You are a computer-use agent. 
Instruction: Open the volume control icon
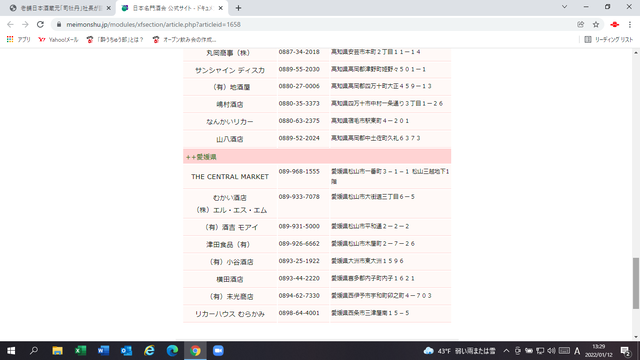551,351
